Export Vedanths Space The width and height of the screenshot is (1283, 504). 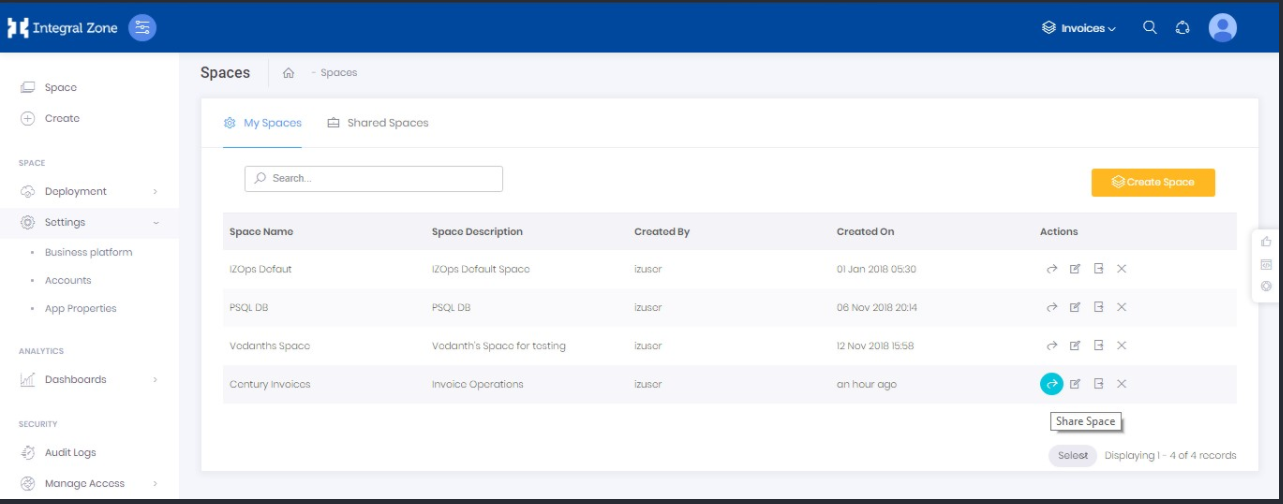[1098, 345]
